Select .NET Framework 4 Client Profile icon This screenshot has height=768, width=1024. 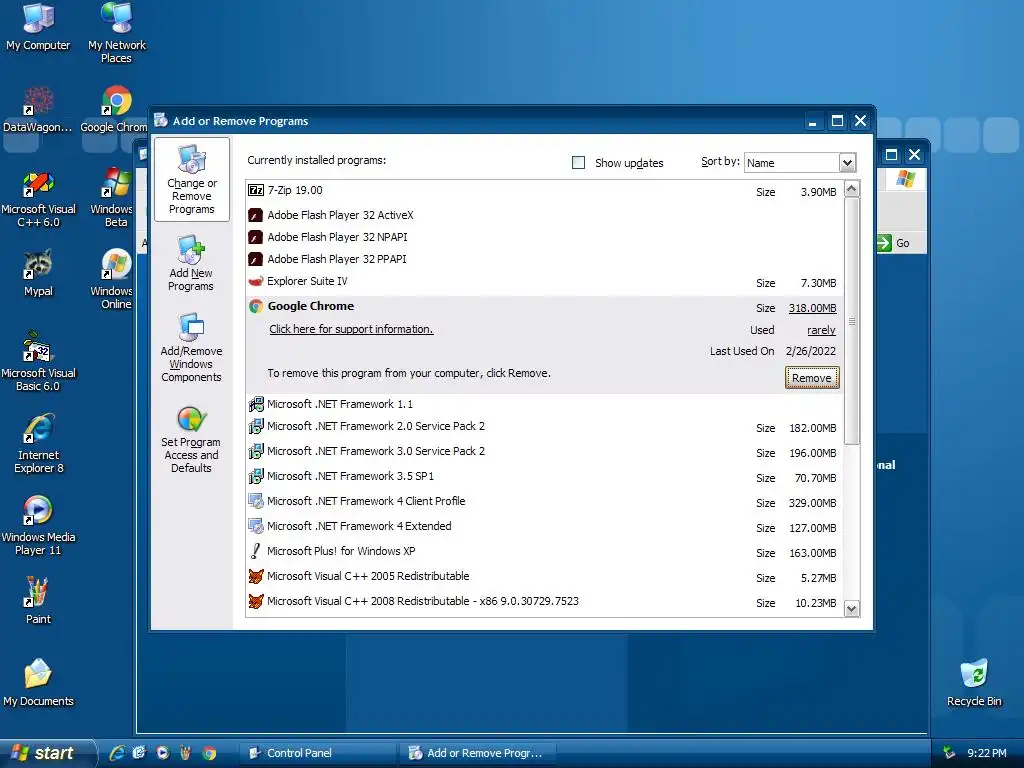coord(256,501)
